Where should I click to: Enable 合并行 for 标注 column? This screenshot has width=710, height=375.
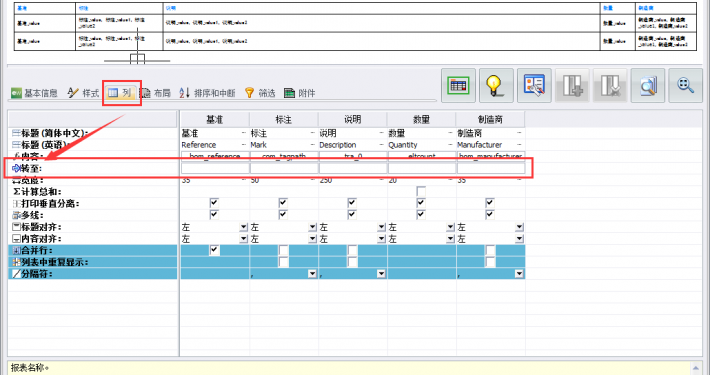pyautogui.click(x=283, y=250)
